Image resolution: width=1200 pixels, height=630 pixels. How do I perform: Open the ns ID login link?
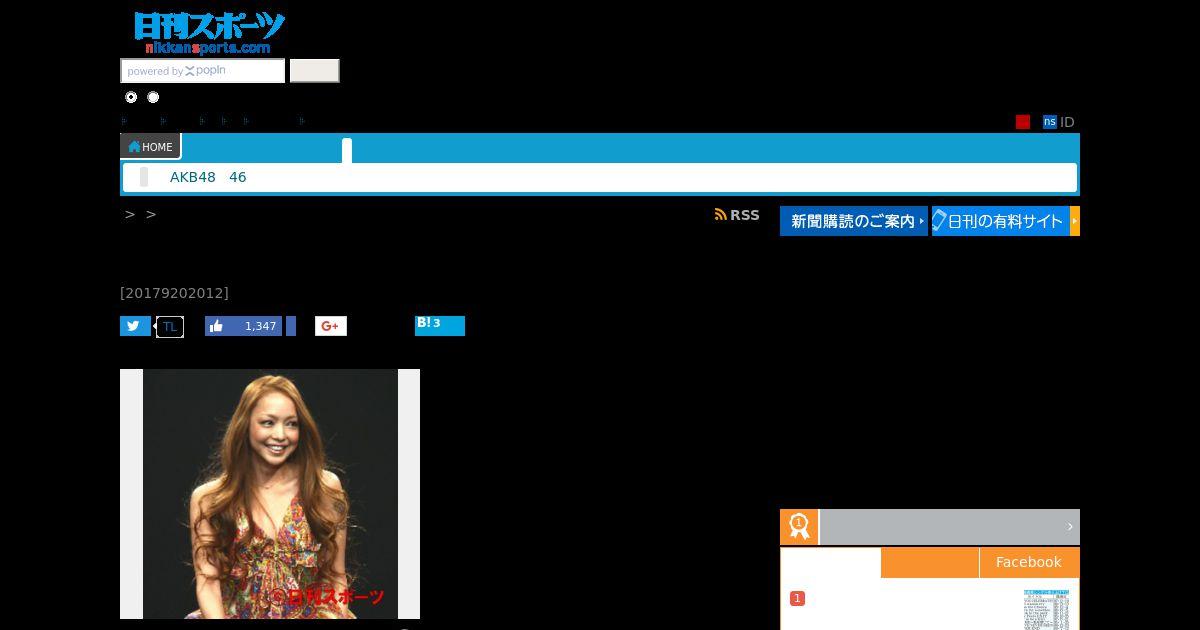point(1058,122)
